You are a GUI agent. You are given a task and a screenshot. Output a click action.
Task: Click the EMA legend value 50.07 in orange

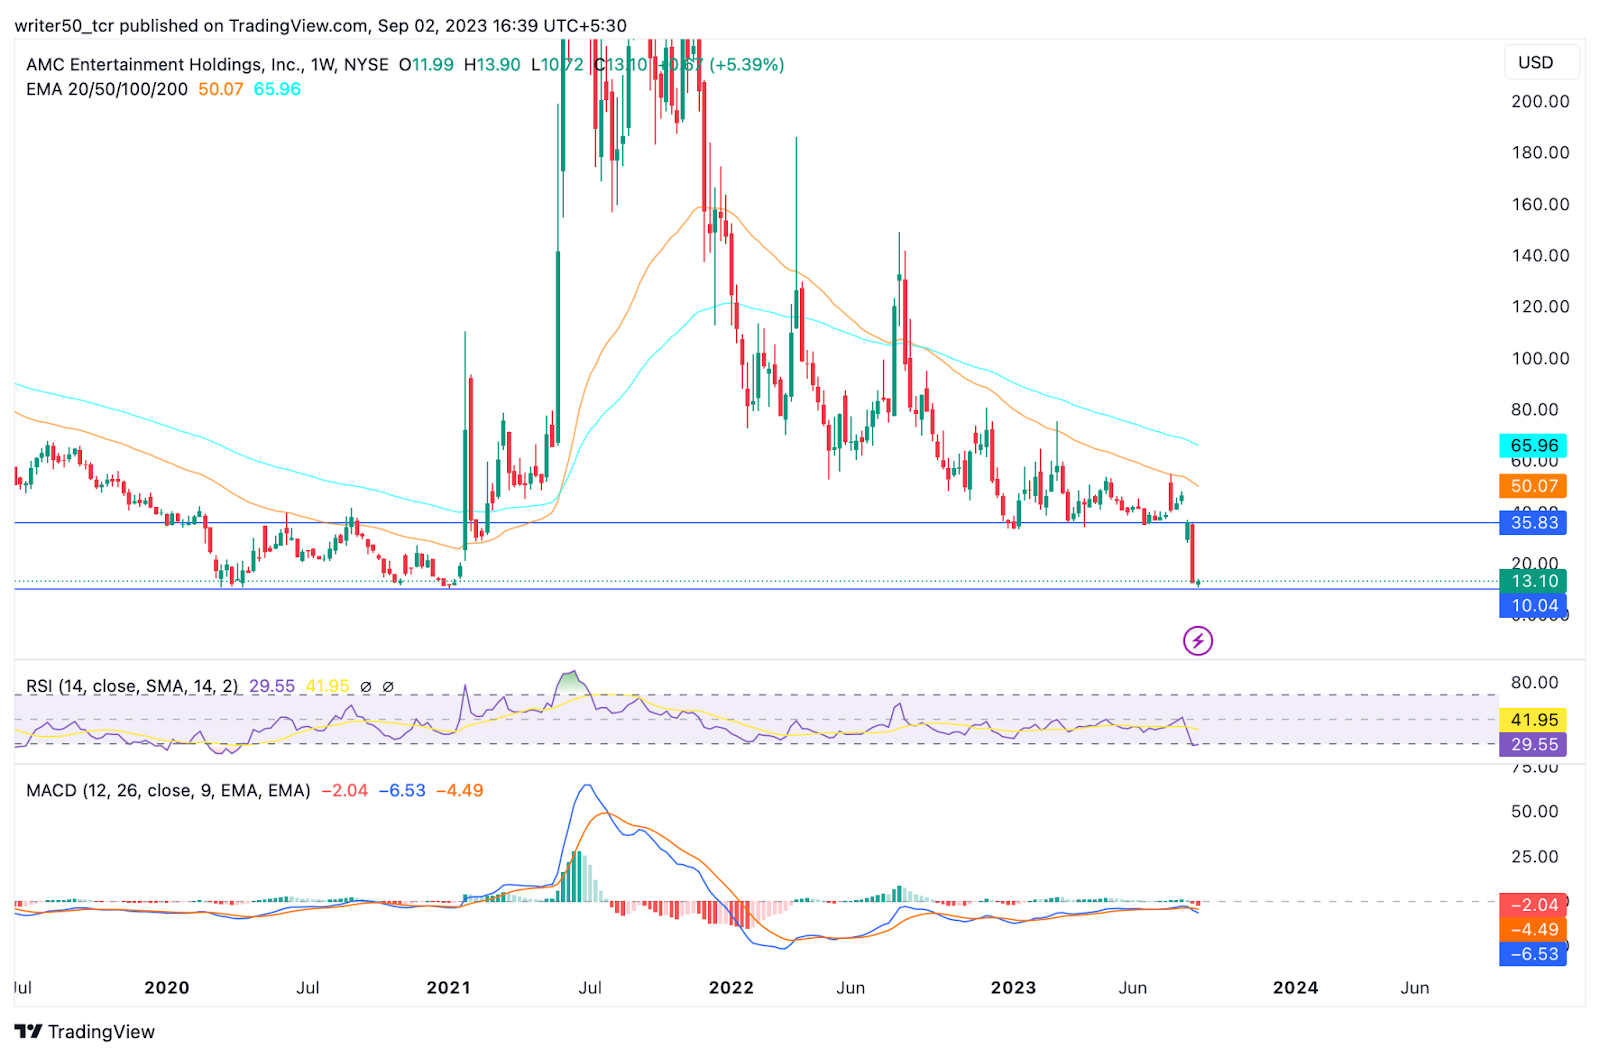pos(221,89)
